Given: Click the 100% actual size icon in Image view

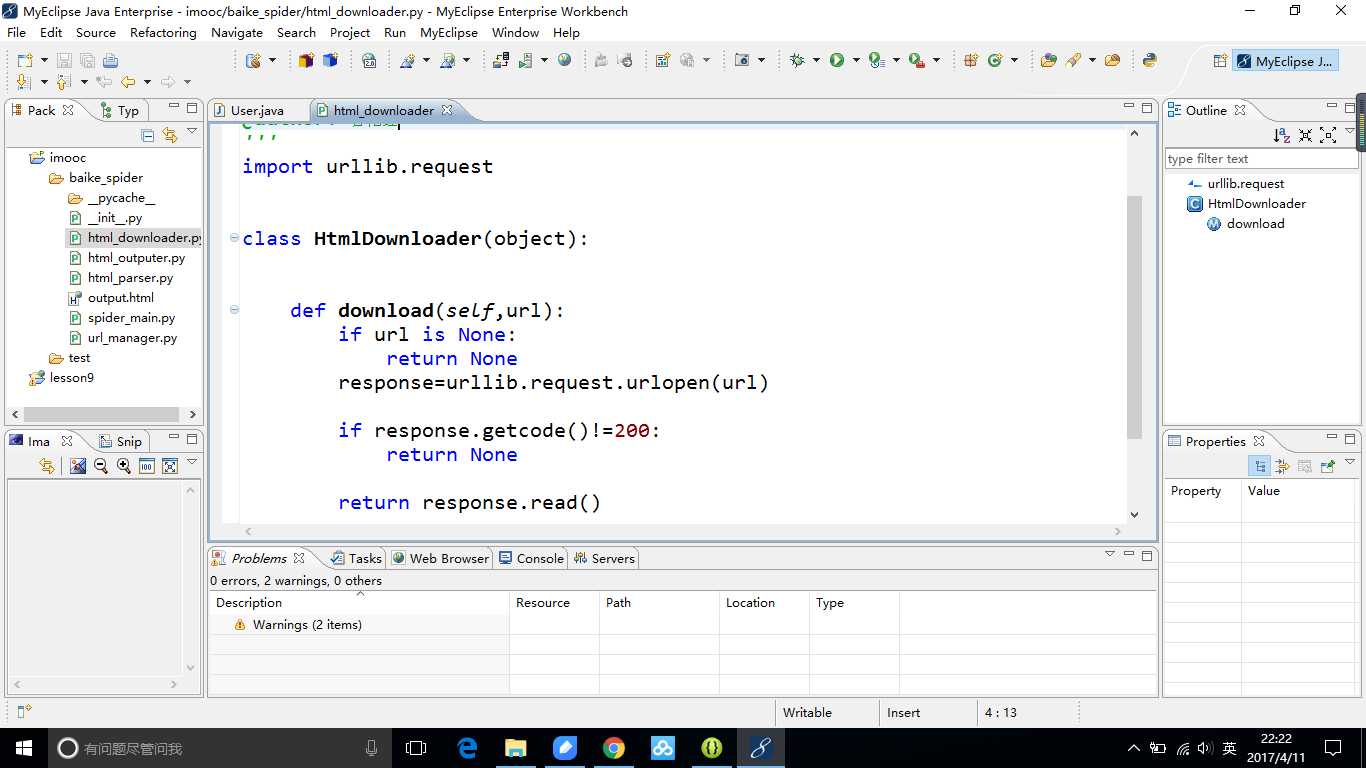Looking at the screenshot, I should point(147,466).
